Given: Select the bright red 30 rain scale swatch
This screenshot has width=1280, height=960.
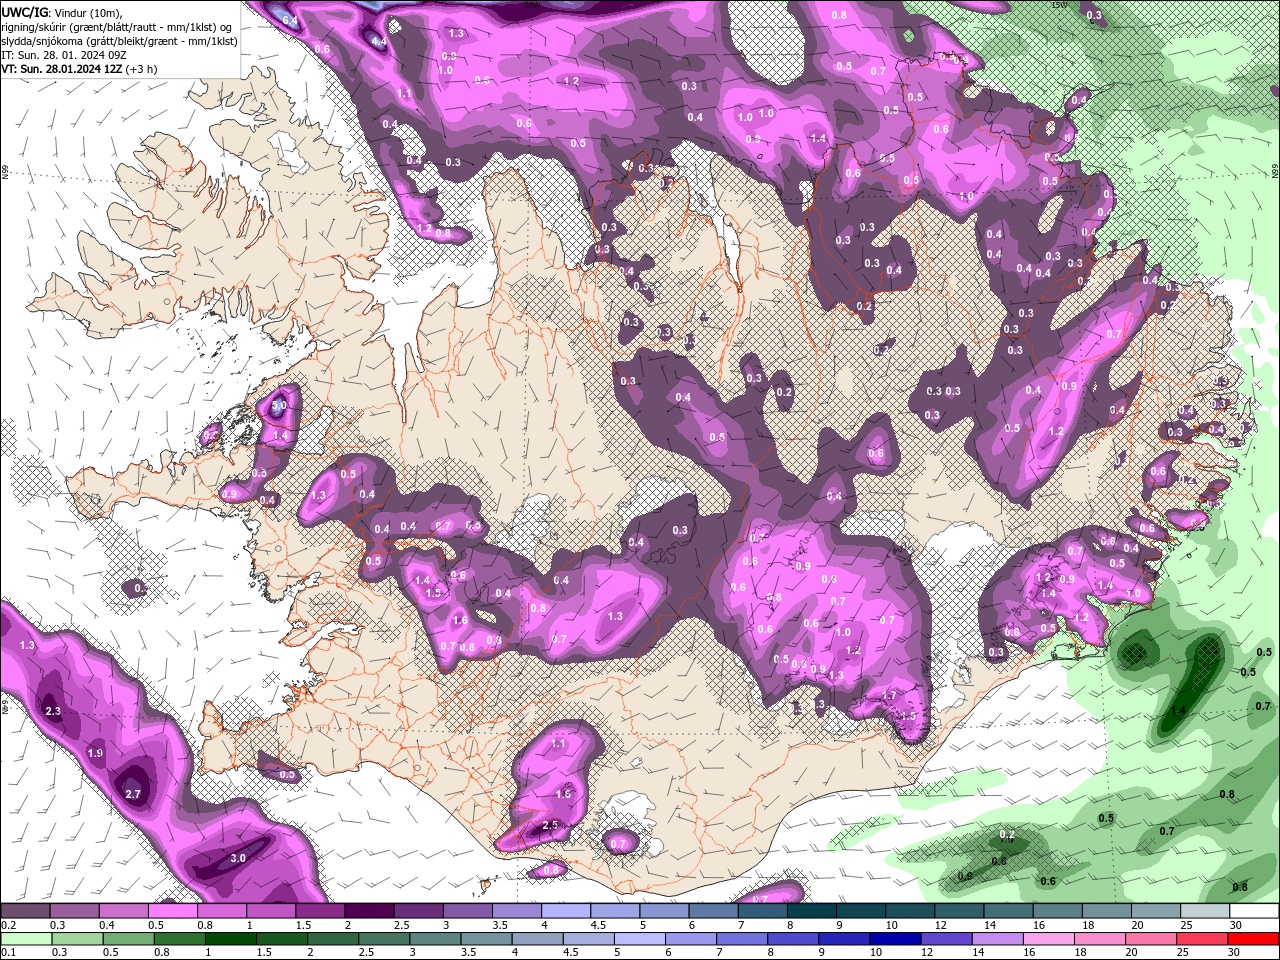Looking at the screenshot, I should [x=1254, y=939].
